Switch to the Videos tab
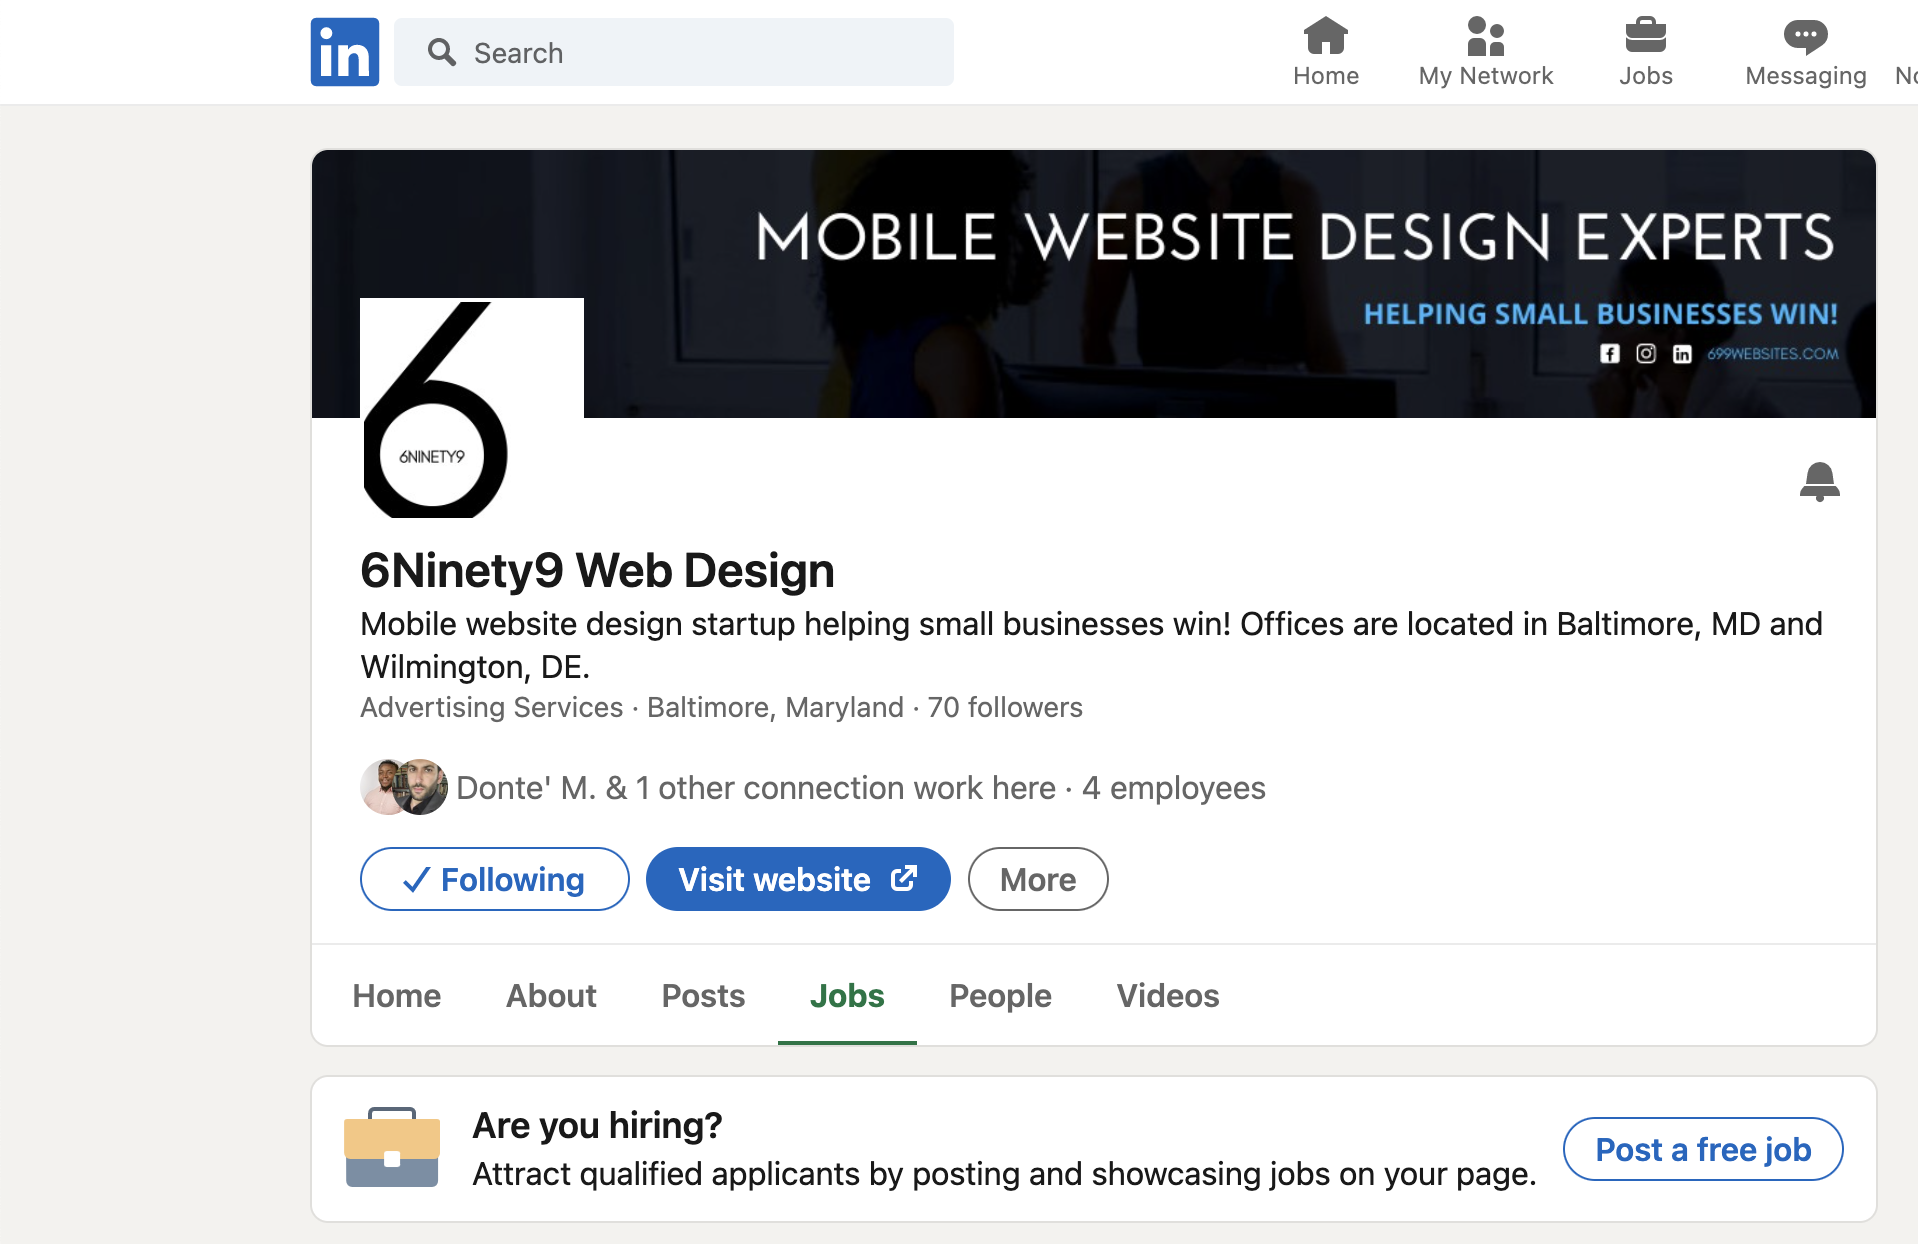 (x=1167, y=995)
